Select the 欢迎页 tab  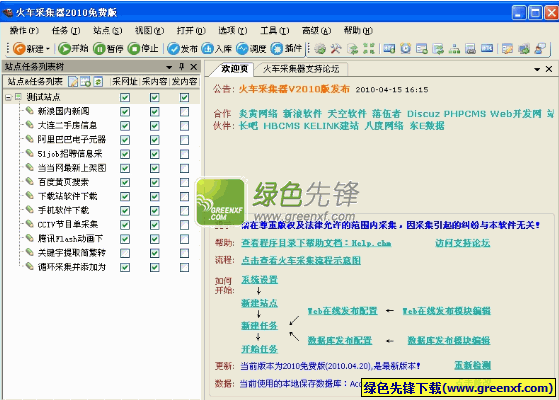point(234,69)
